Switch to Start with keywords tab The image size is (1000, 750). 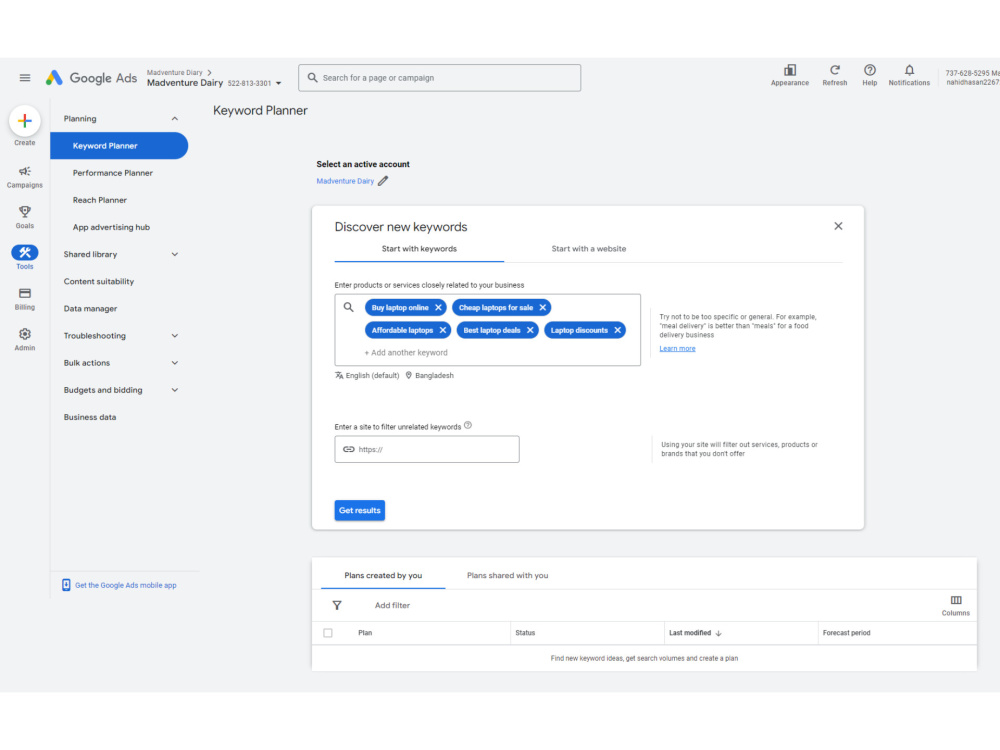(419, 249)
